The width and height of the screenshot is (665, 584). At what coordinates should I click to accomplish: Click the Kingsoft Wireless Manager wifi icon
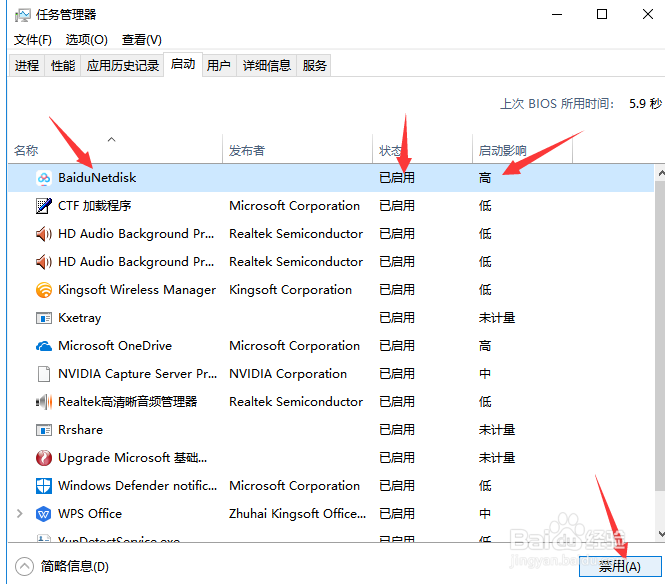click(x=44, y=290)
